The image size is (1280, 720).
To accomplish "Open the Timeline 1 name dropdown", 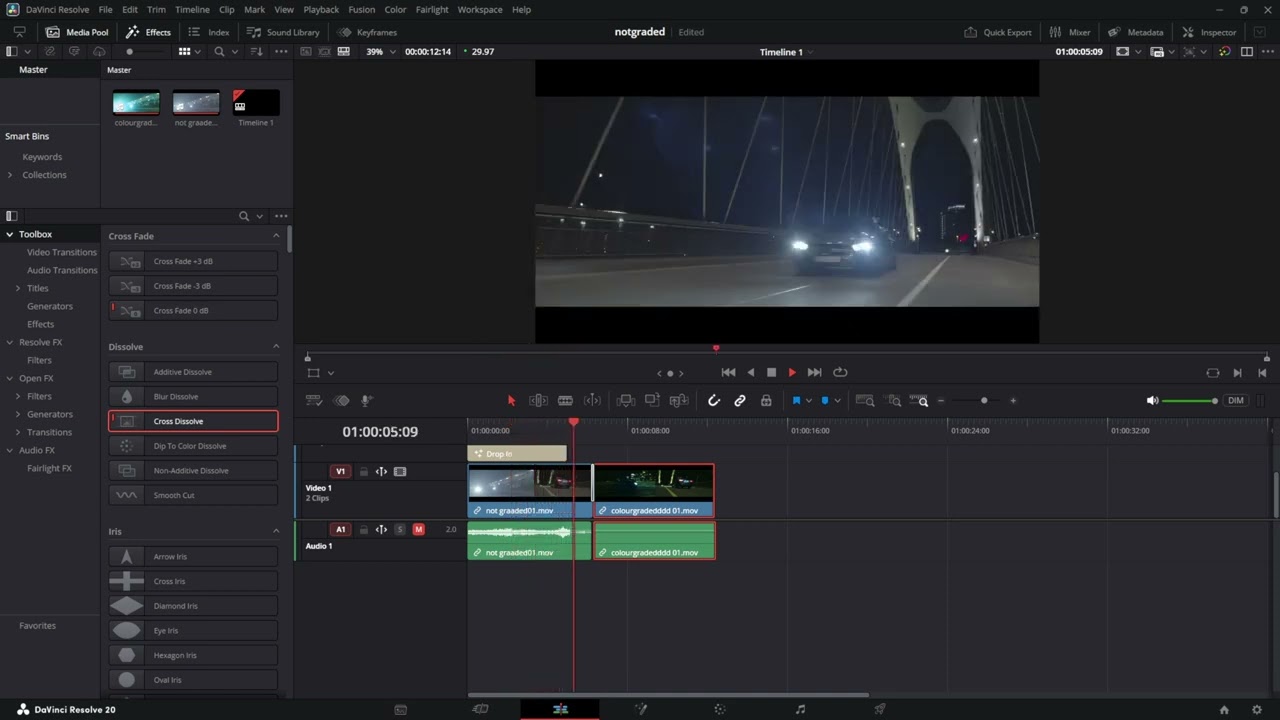I will point(786,51).
